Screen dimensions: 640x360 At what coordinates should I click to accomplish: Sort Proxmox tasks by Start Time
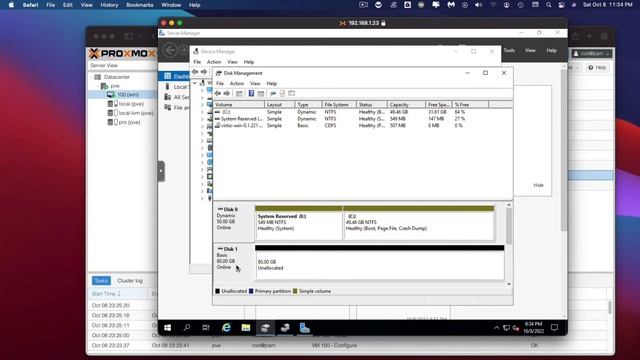point(106,293)
